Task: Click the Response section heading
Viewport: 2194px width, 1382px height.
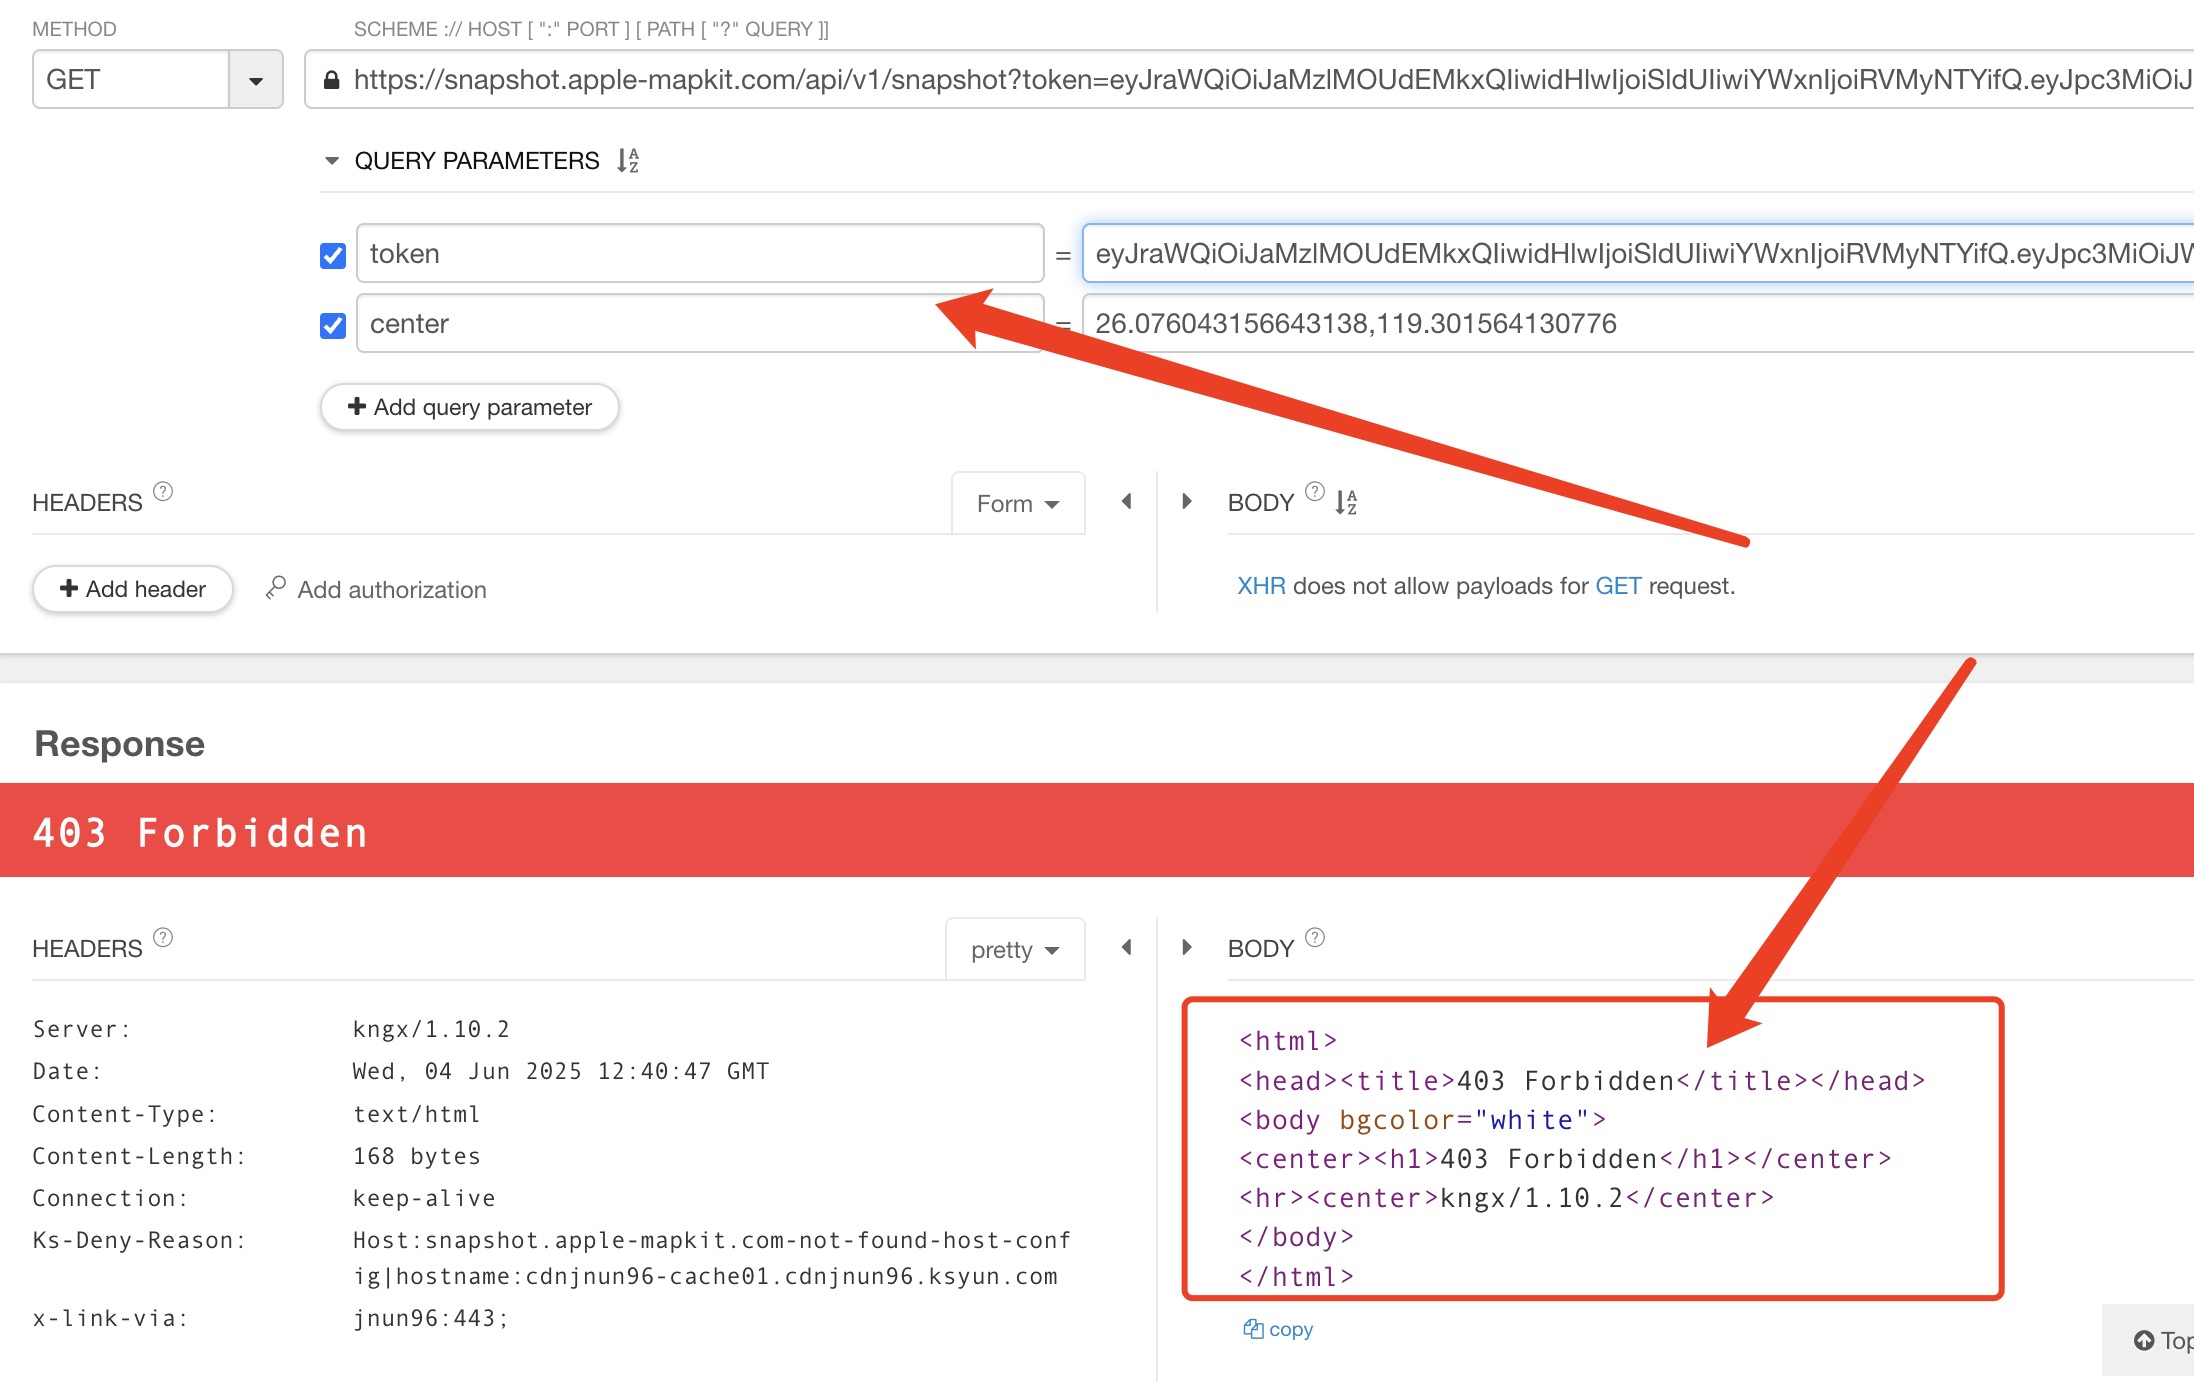Action: click(x=120, y=744)
